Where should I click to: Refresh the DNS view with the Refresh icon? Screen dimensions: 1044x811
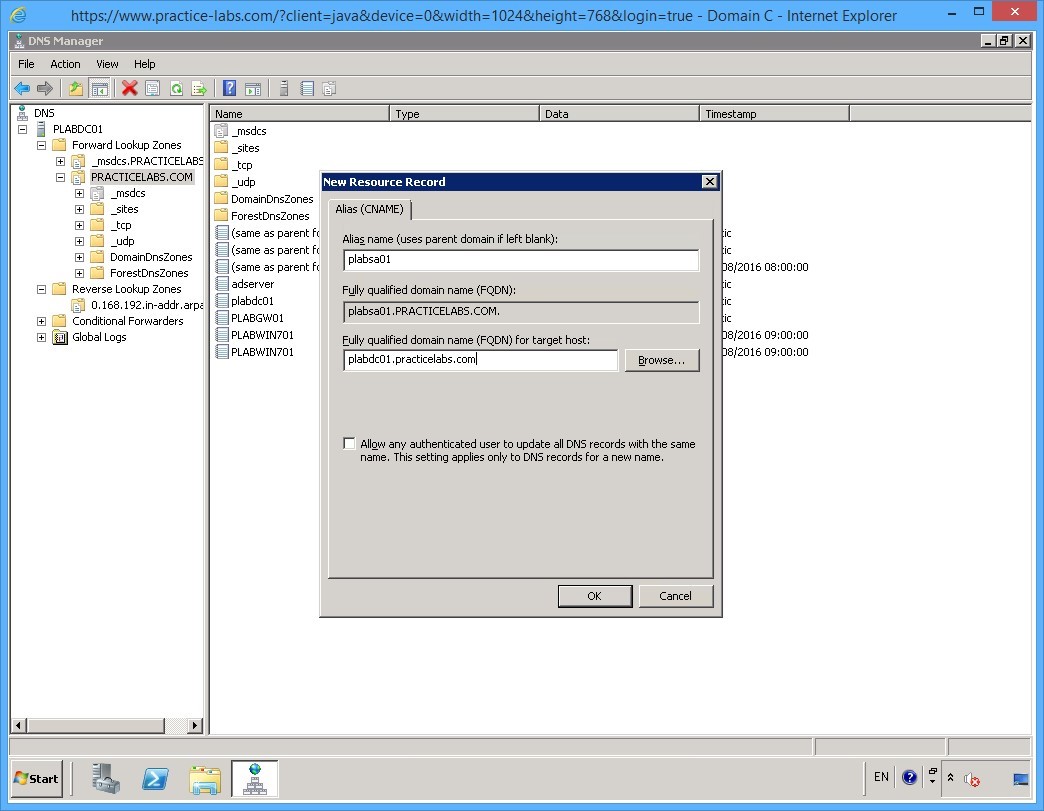click(x=178, y=88)
